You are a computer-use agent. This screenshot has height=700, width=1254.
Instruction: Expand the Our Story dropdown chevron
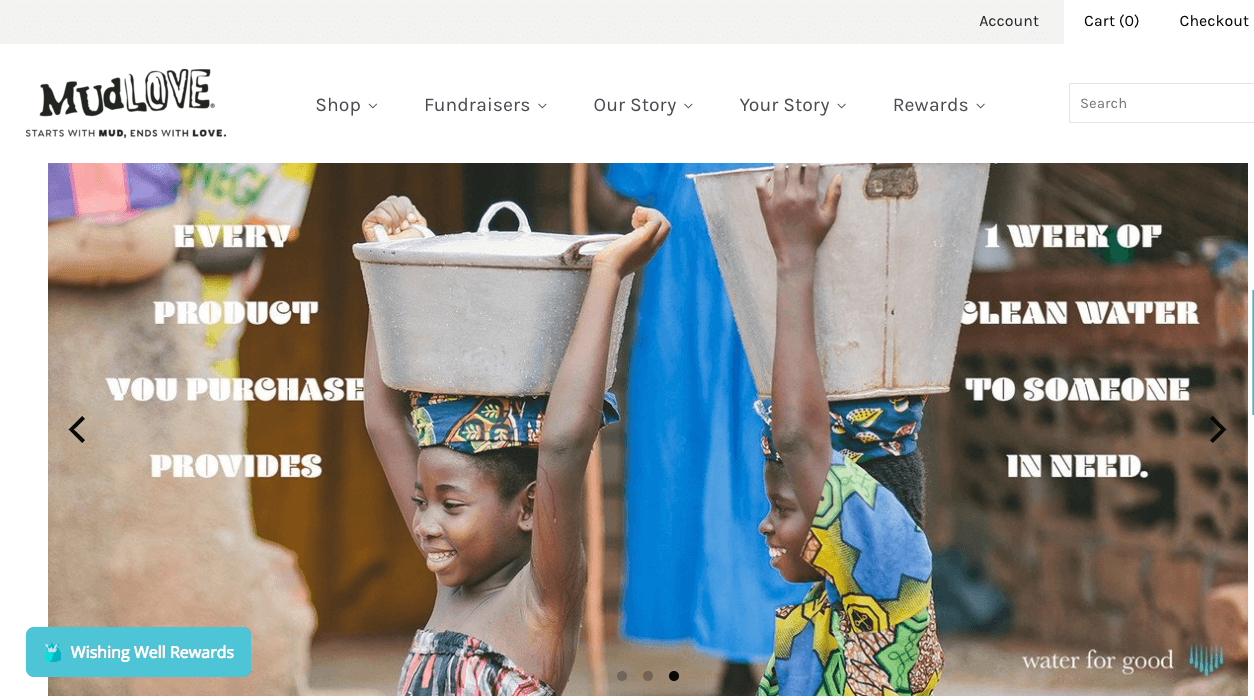688,106
